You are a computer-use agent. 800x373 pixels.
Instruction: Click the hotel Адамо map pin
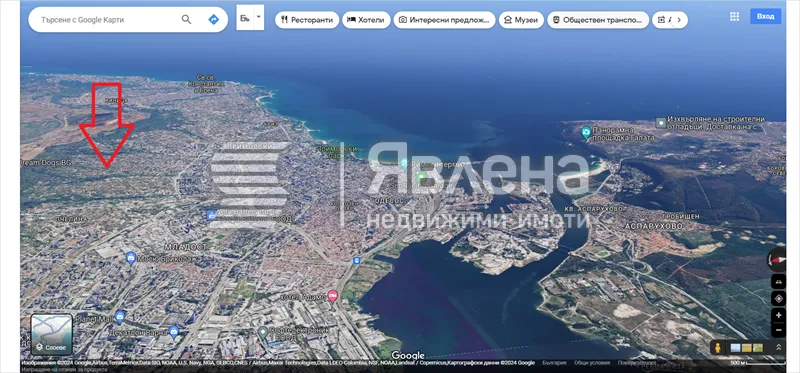point(333,295)
